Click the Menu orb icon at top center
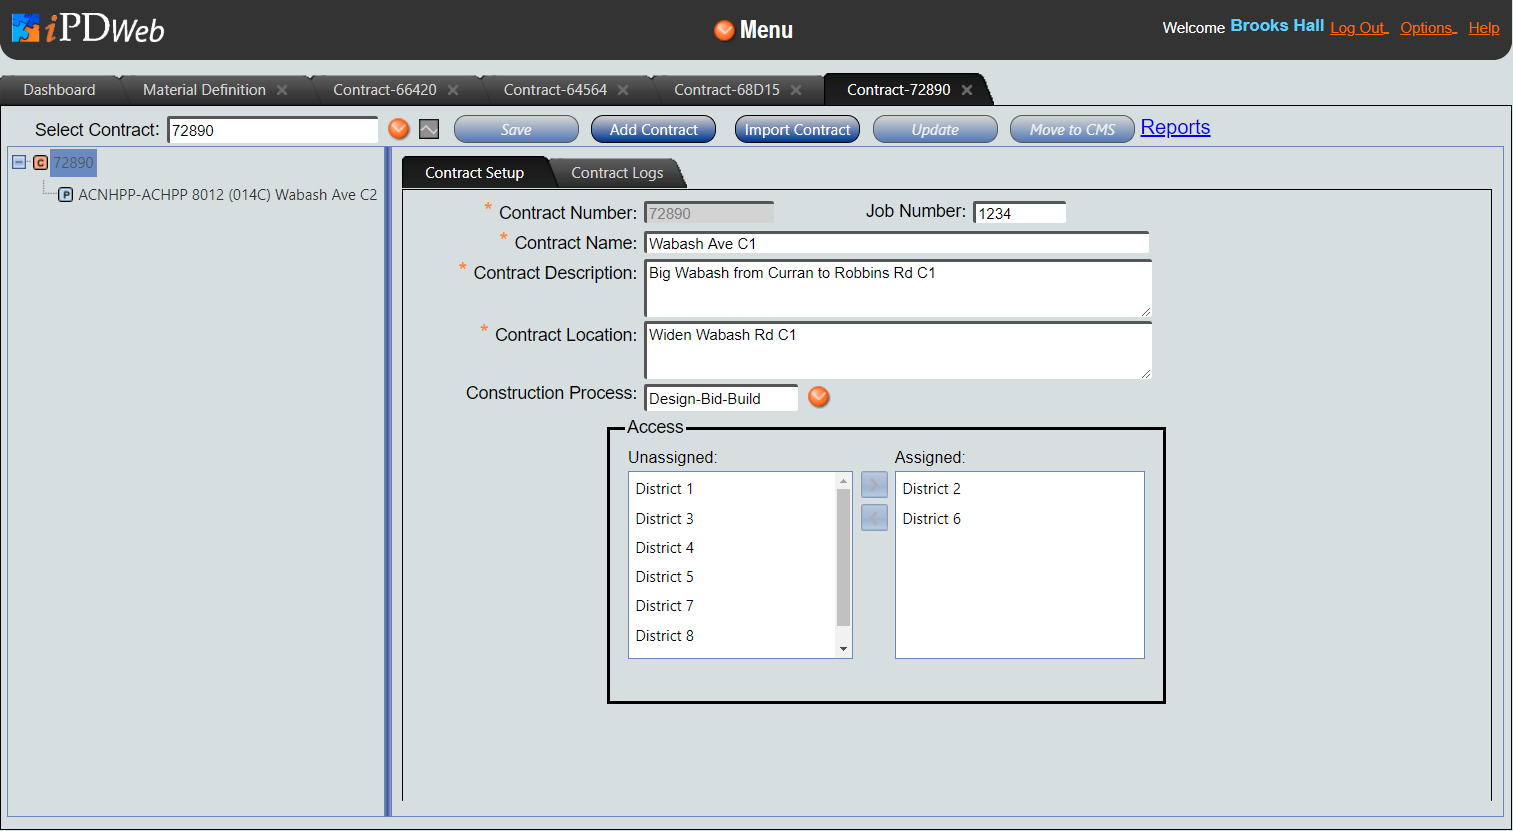This screenshot has height=831, width=1513. pos(723,30)
